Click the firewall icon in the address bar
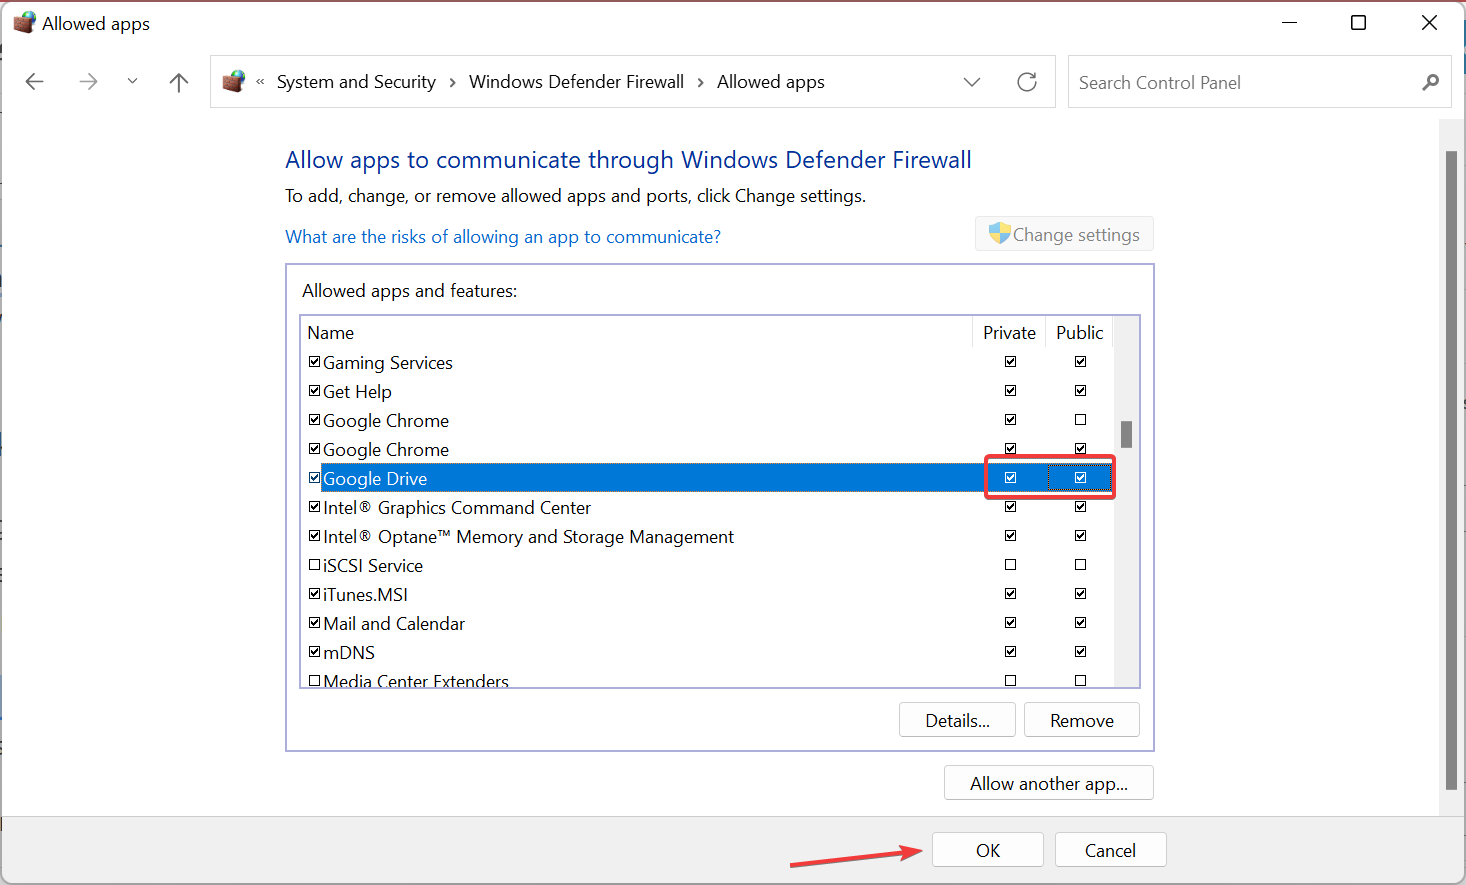This screenshot has height=885, width=1466. point(234,82)
